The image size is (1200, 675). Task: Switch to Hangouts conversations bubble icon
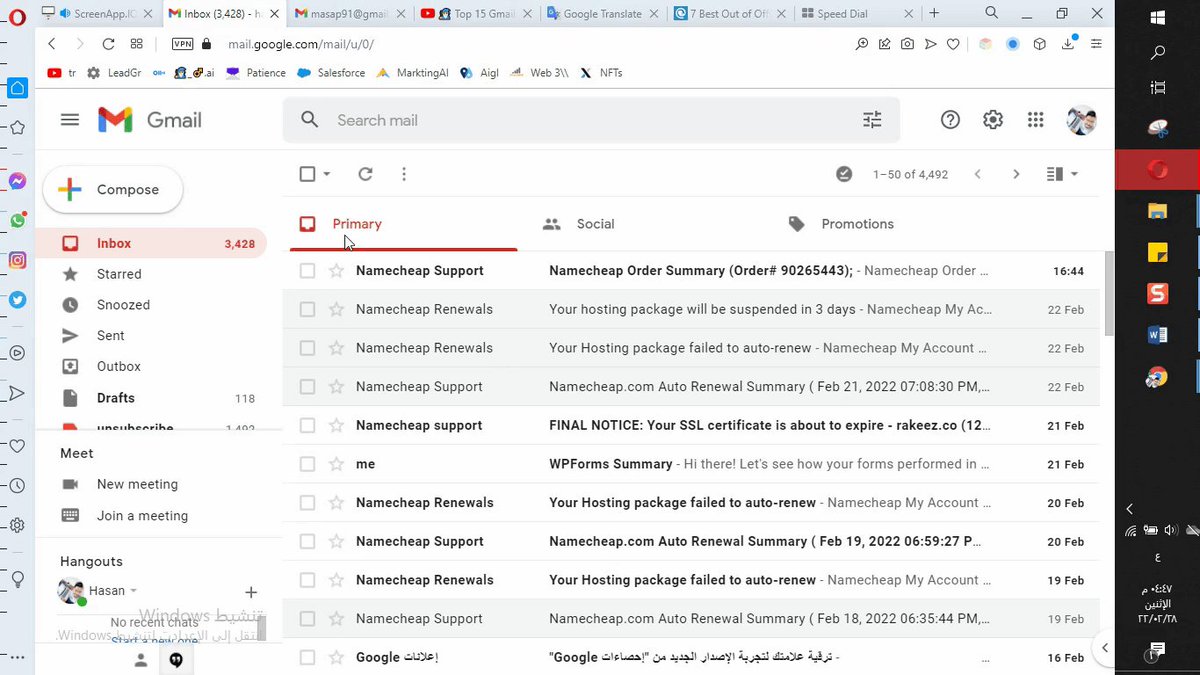pos(176,660)
